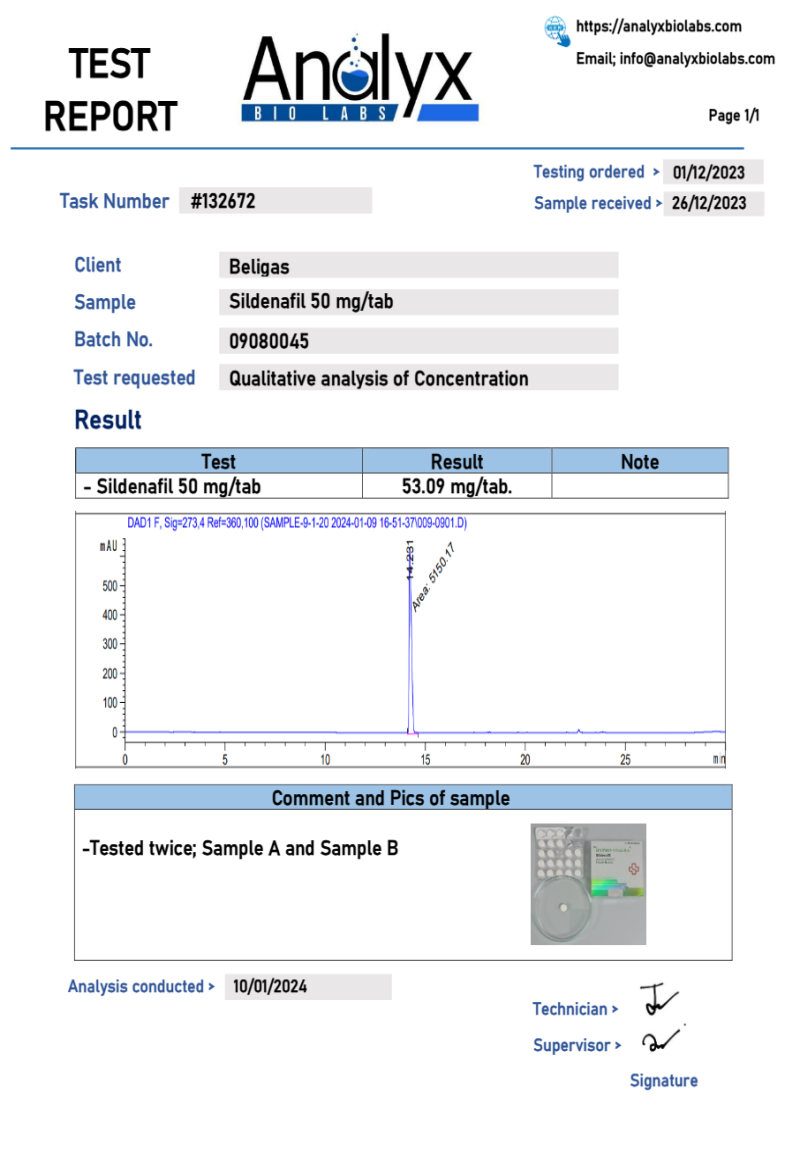Image resolution: width=800 pixels, height=1150 pixels.
Task: Click the Comment and Pics of sample header
Action: [x=403, y=798]
